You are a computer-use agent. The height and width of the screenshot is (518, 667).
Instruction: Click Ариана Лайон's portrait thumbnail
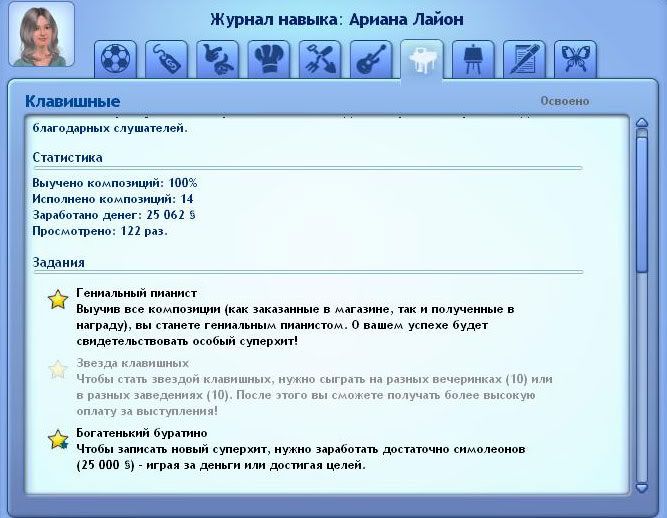(41, 35)
